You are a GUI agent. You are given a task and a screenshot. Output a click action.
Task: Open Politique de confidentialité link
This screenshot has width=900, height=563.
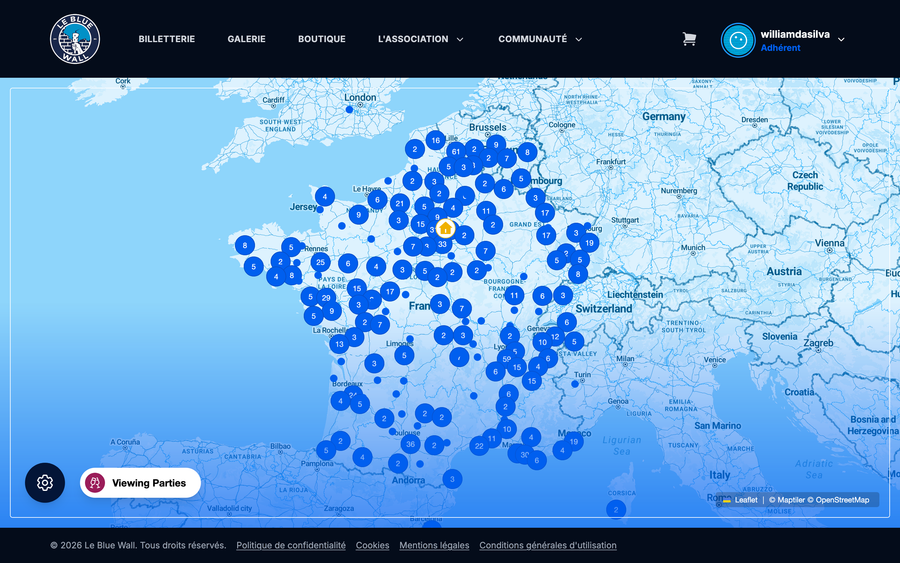[x=291, y=545]
